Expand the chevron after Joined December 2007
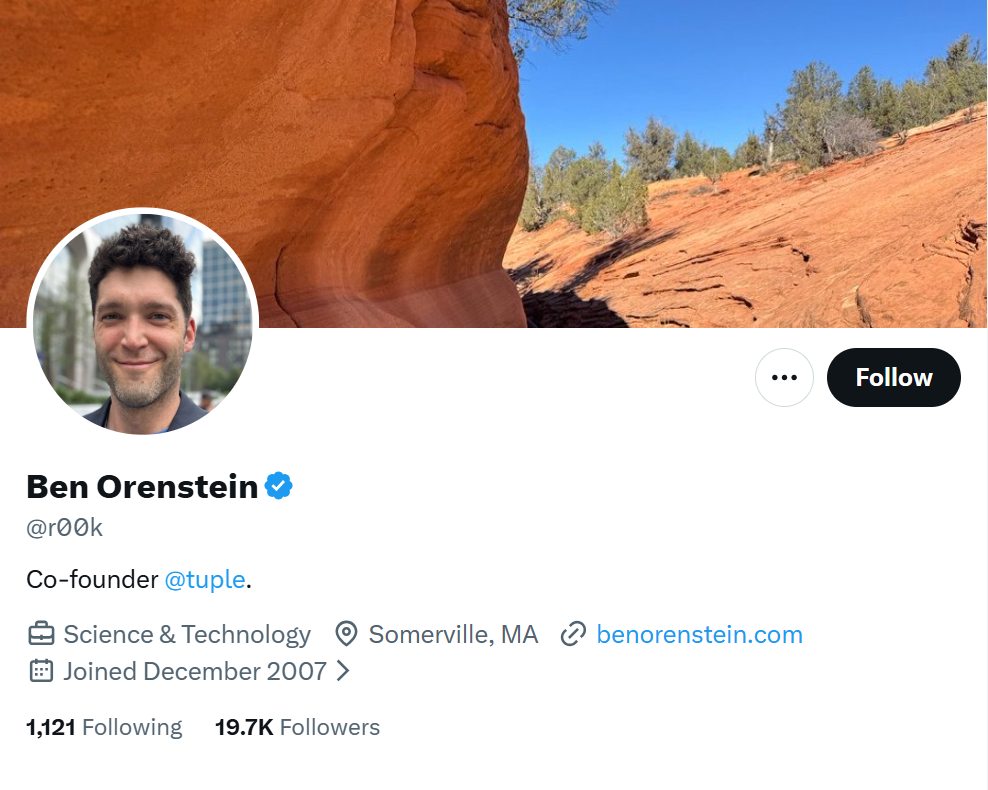The width and height of the screenshot is (988, 790). coord(341,671)
